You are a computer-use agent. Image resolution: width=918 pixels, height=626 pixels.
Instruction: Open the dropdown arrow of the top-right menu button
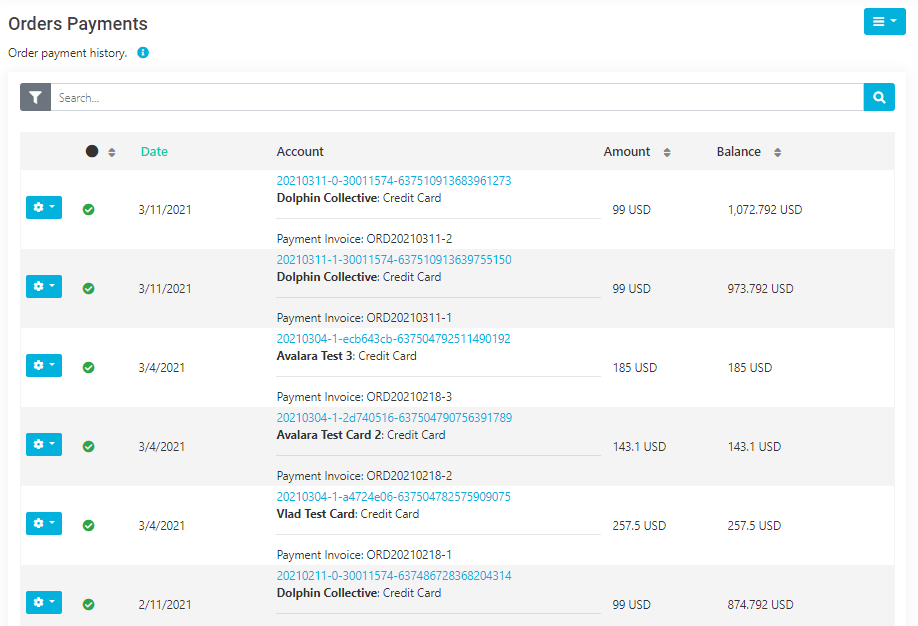point(894,21)
